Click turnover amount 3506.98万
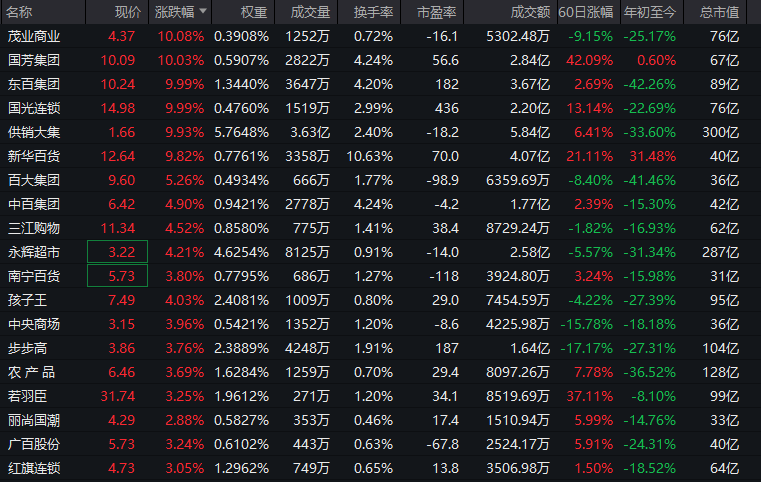Image resolution: width=761 pixels, height=482 pixels. point(518,468)
